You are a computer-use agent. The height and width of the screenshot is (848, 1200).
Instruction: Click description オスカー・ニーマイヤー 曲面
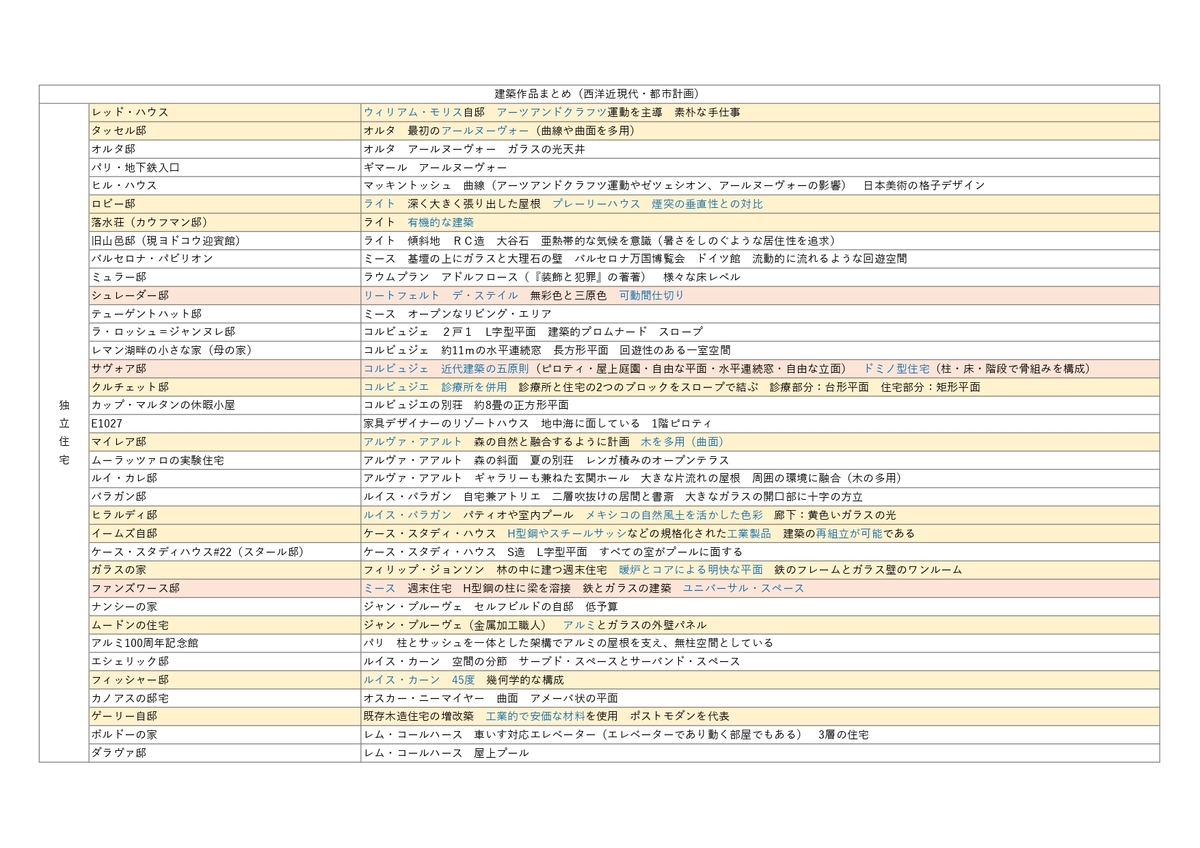(760, 697)
